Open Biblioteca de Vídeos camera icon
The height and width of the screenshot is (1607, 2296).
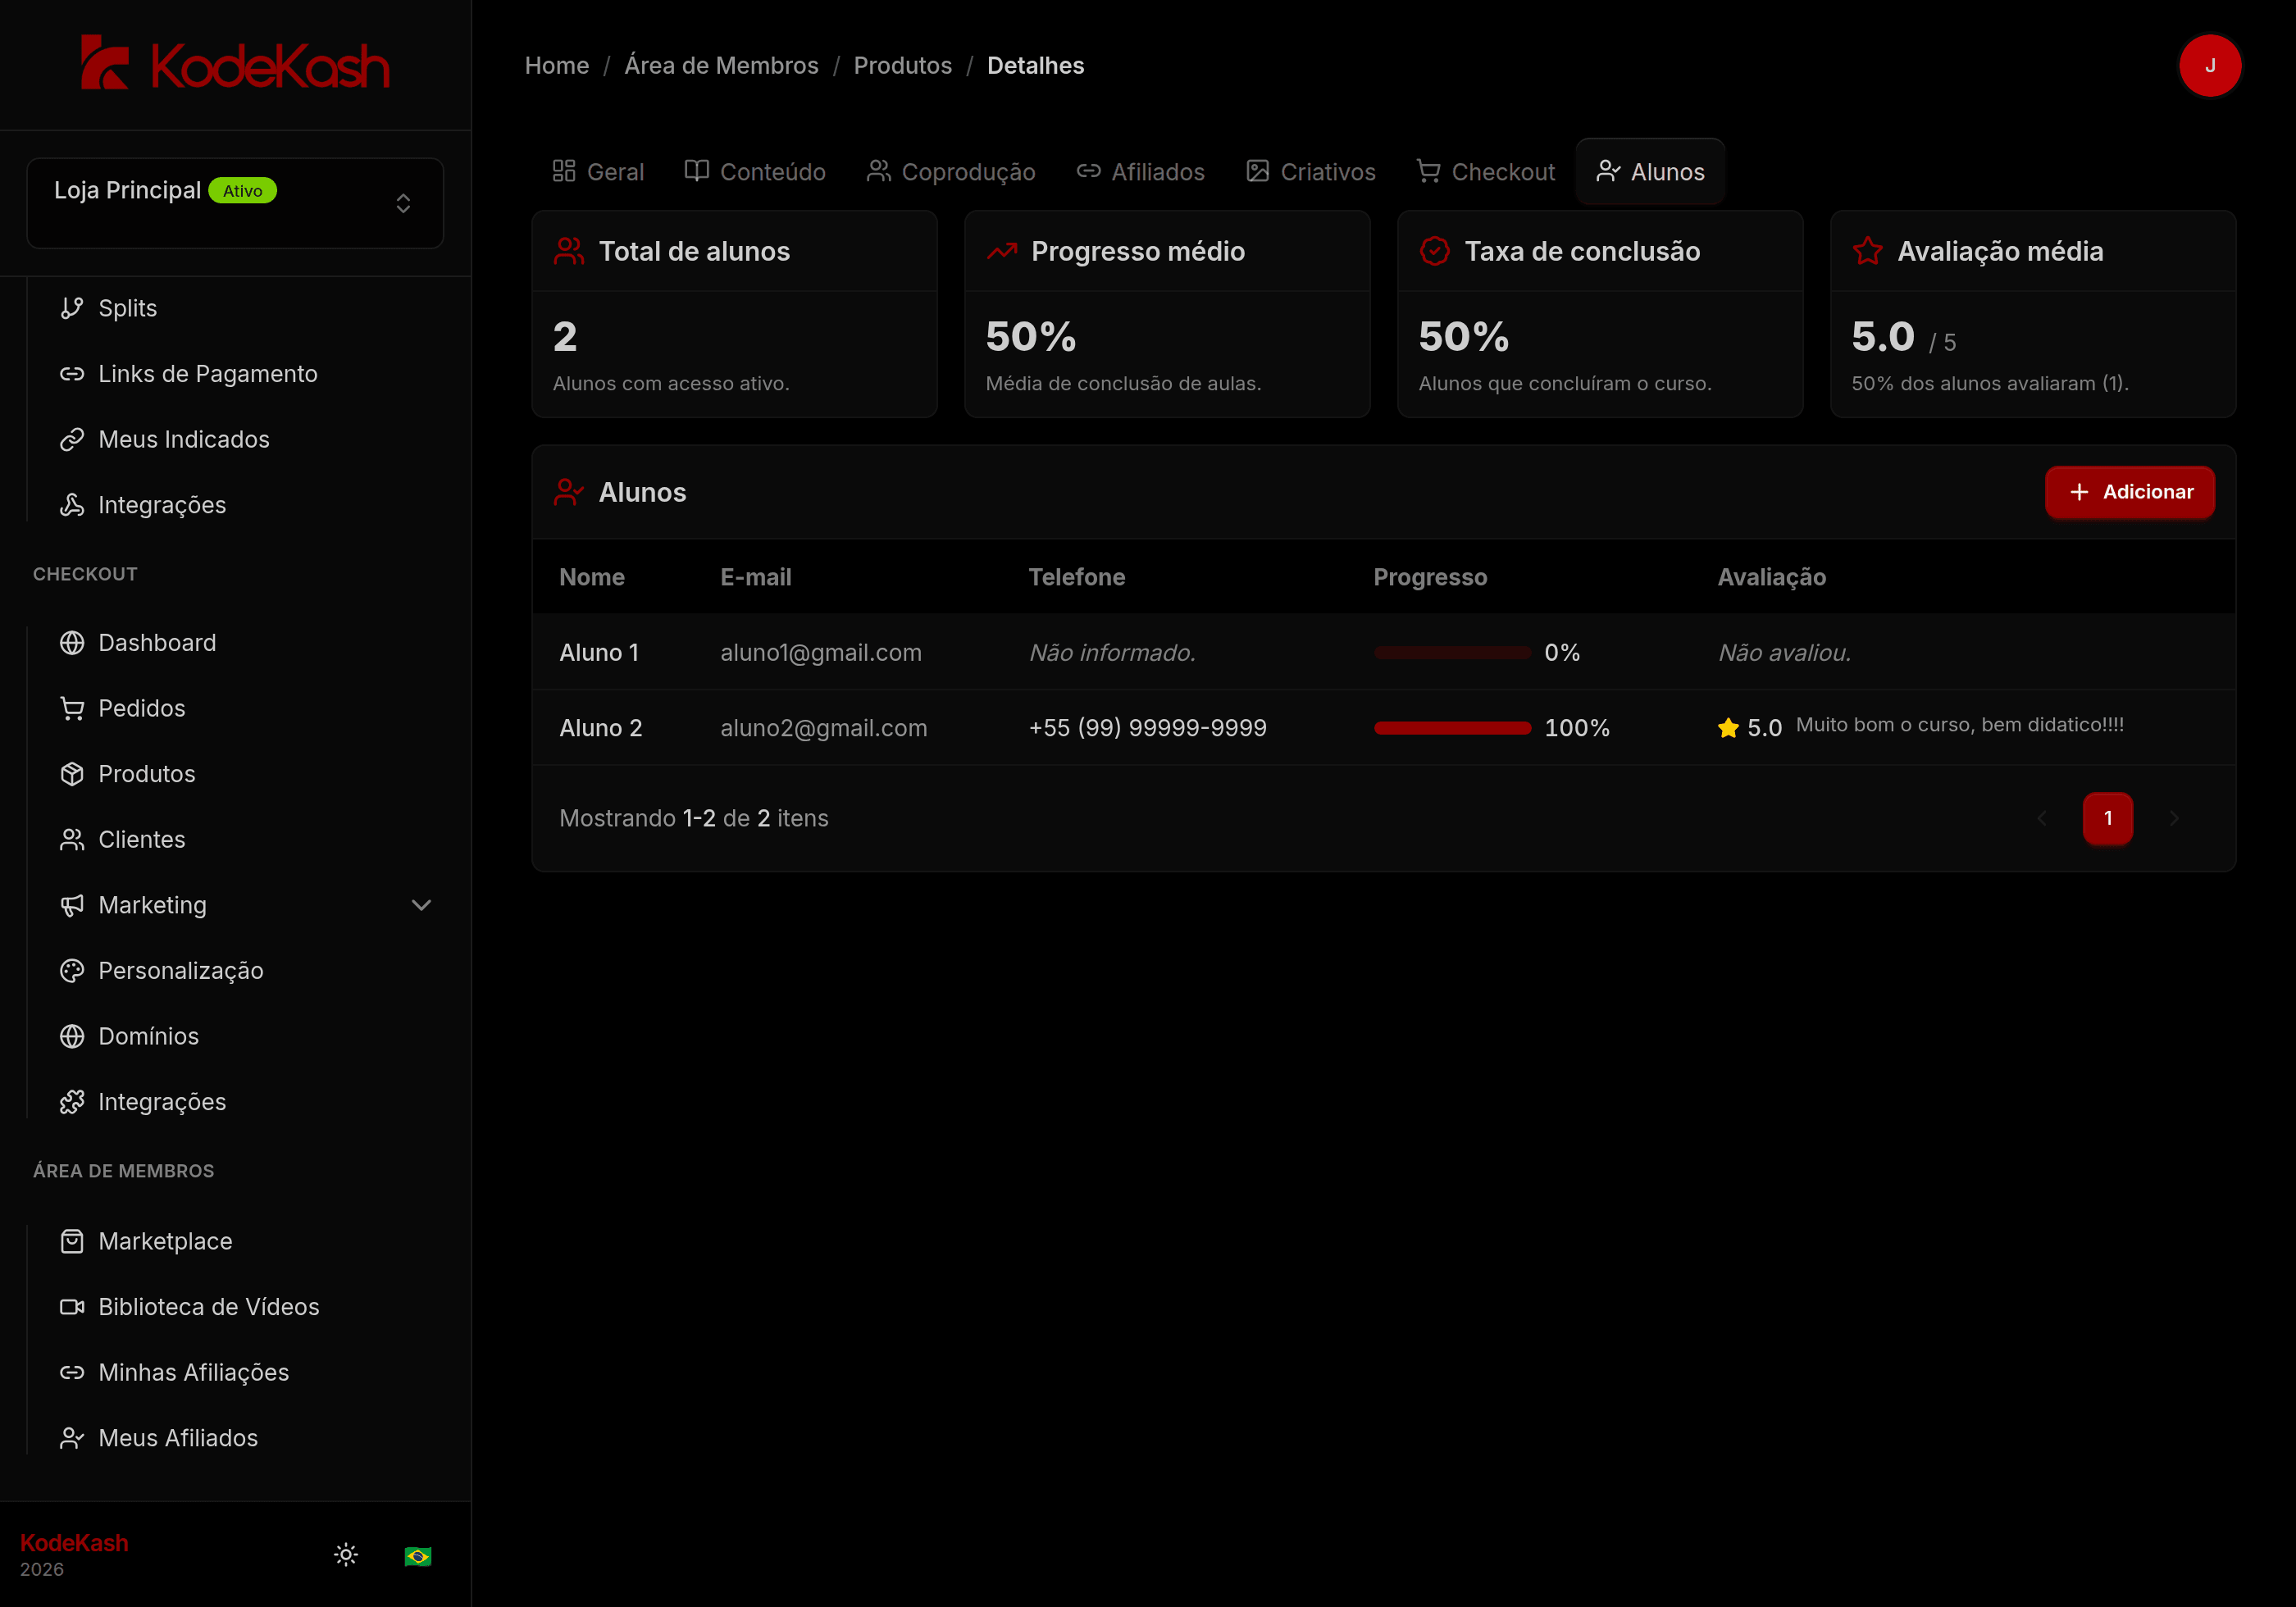[x=72, y=1307]
